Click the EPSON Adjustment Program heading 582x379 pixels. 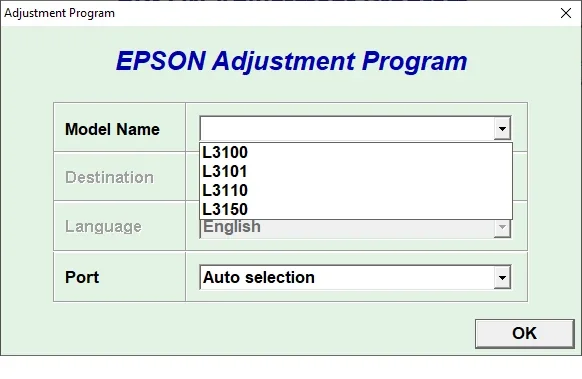(x=291, y=61)
